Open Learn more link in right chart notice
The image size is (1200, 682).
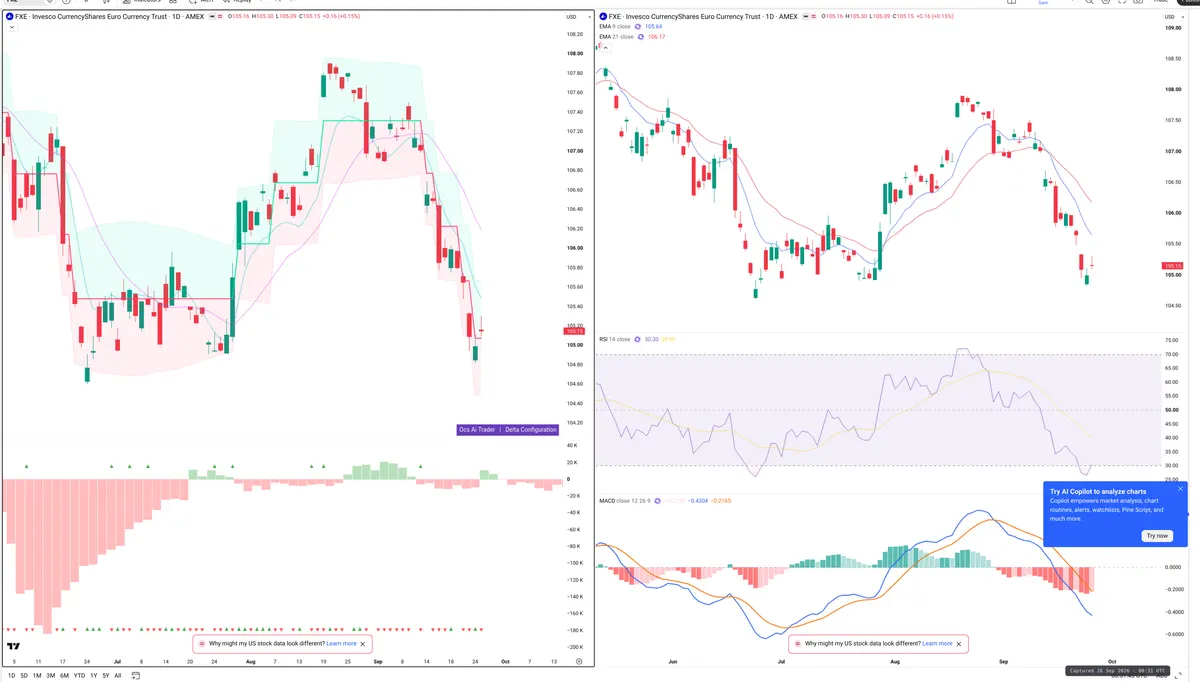click(x=937, y=644)
